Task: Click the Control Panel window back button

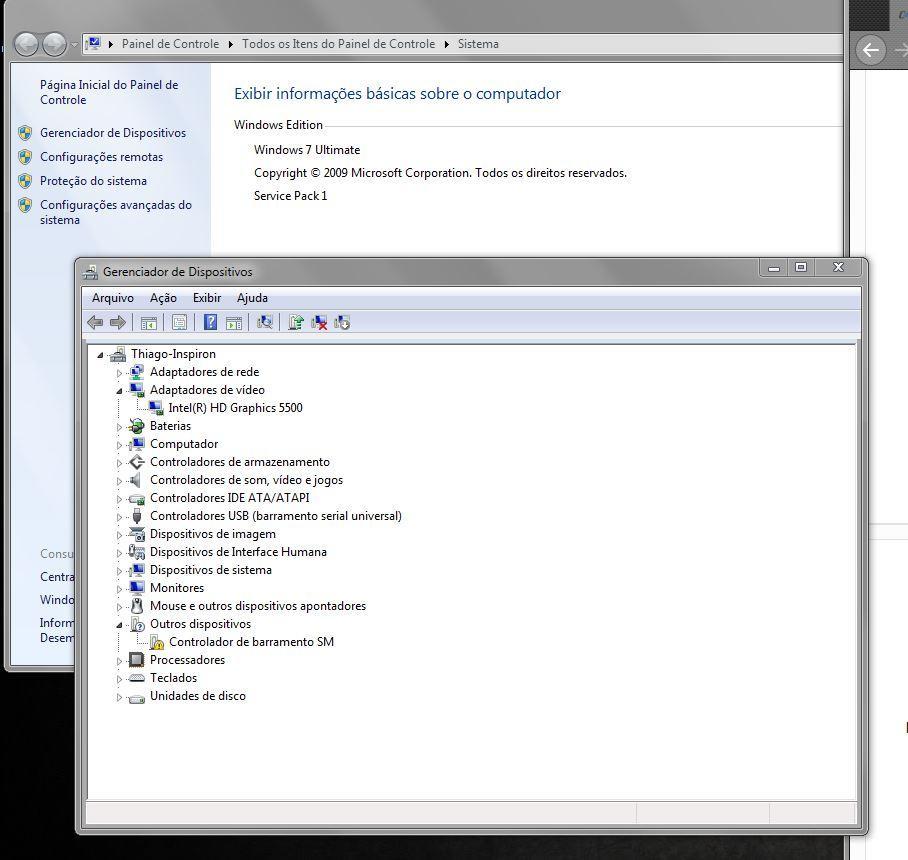Action: click(x=26, y=44)
